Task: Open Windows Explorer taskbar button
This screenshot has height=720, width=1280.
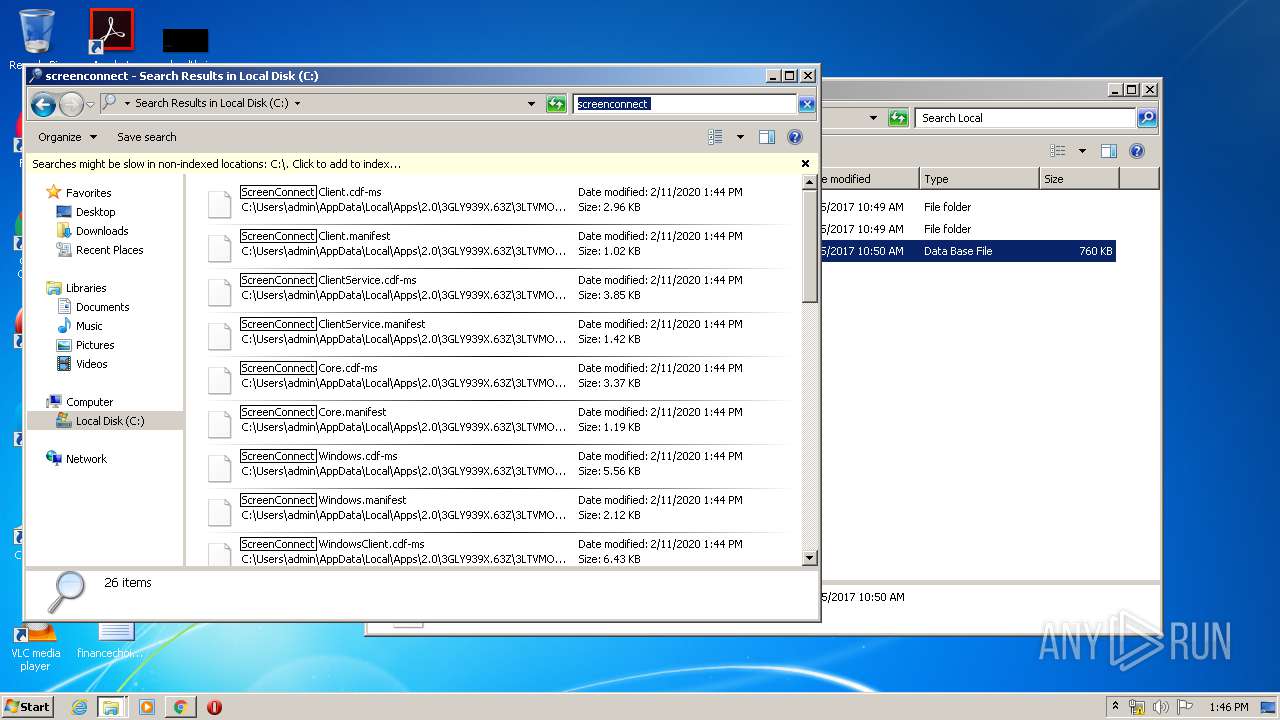Action: coord(111,707)
